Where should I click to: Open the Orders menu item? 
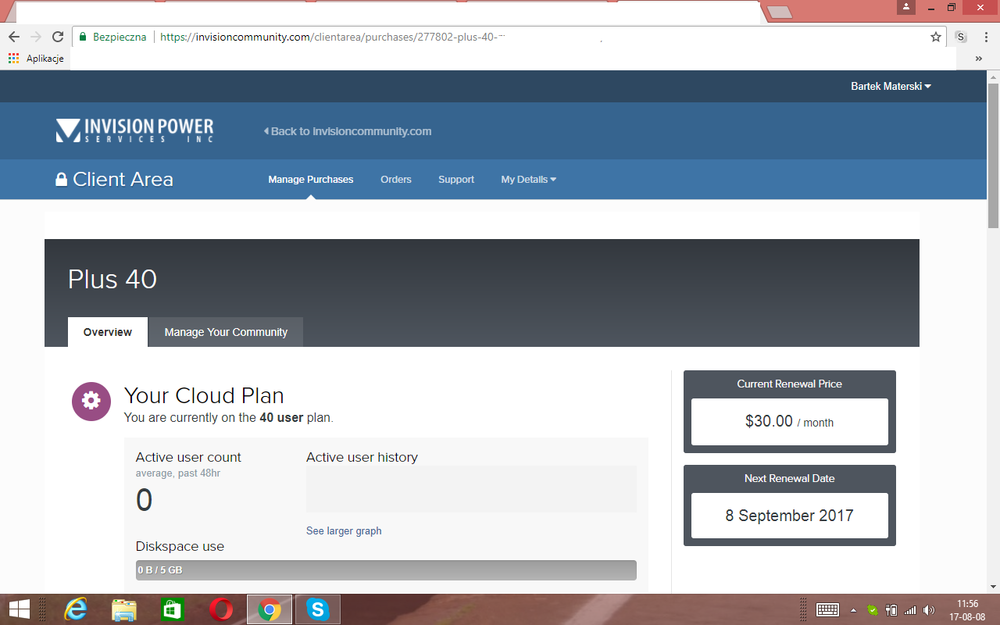396,180
